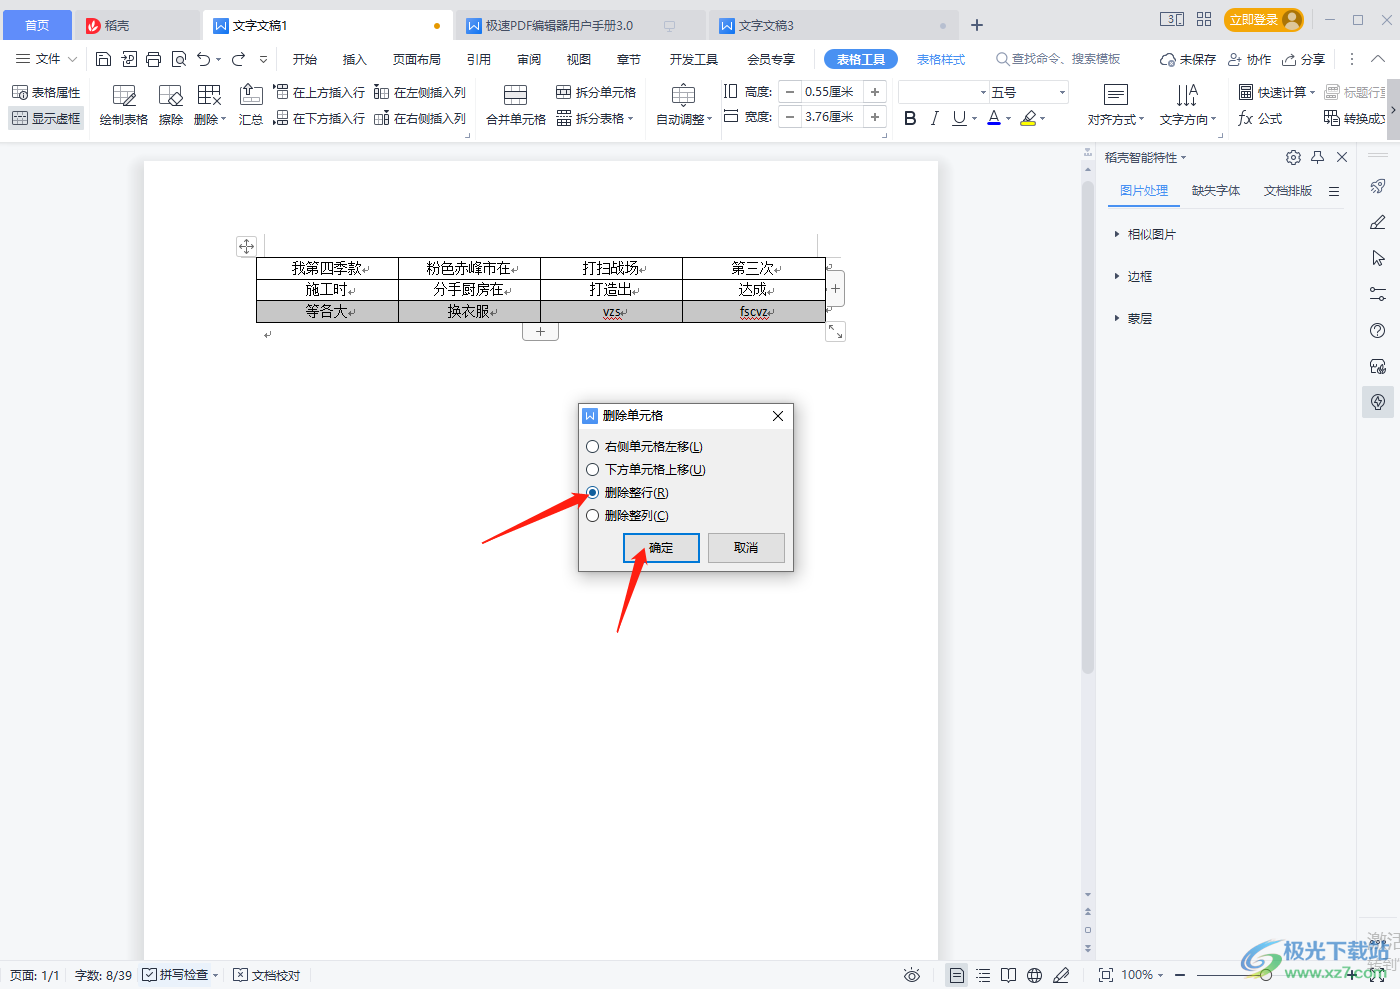Click 立即登录 login button
Image resolution: width=1400 pixels, height=989 pixels.
[1263, 20]
